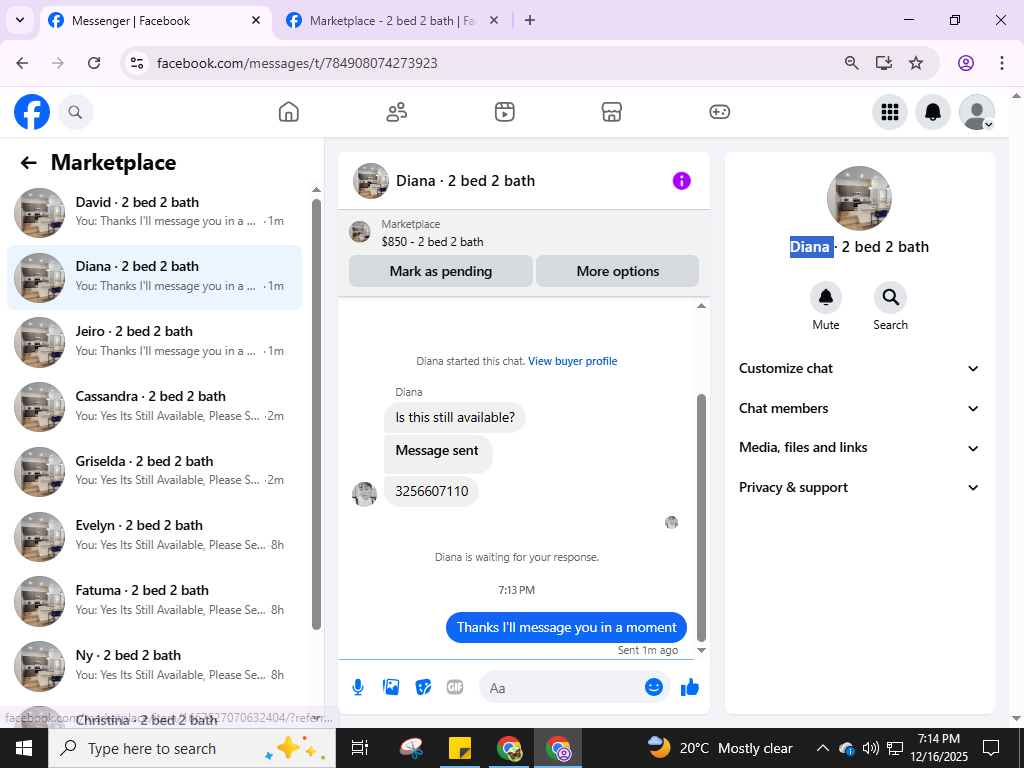Expand Media, files and links section
This screenshot has height=768, width=1024.
pyautogui.click(x=859, y=448)
